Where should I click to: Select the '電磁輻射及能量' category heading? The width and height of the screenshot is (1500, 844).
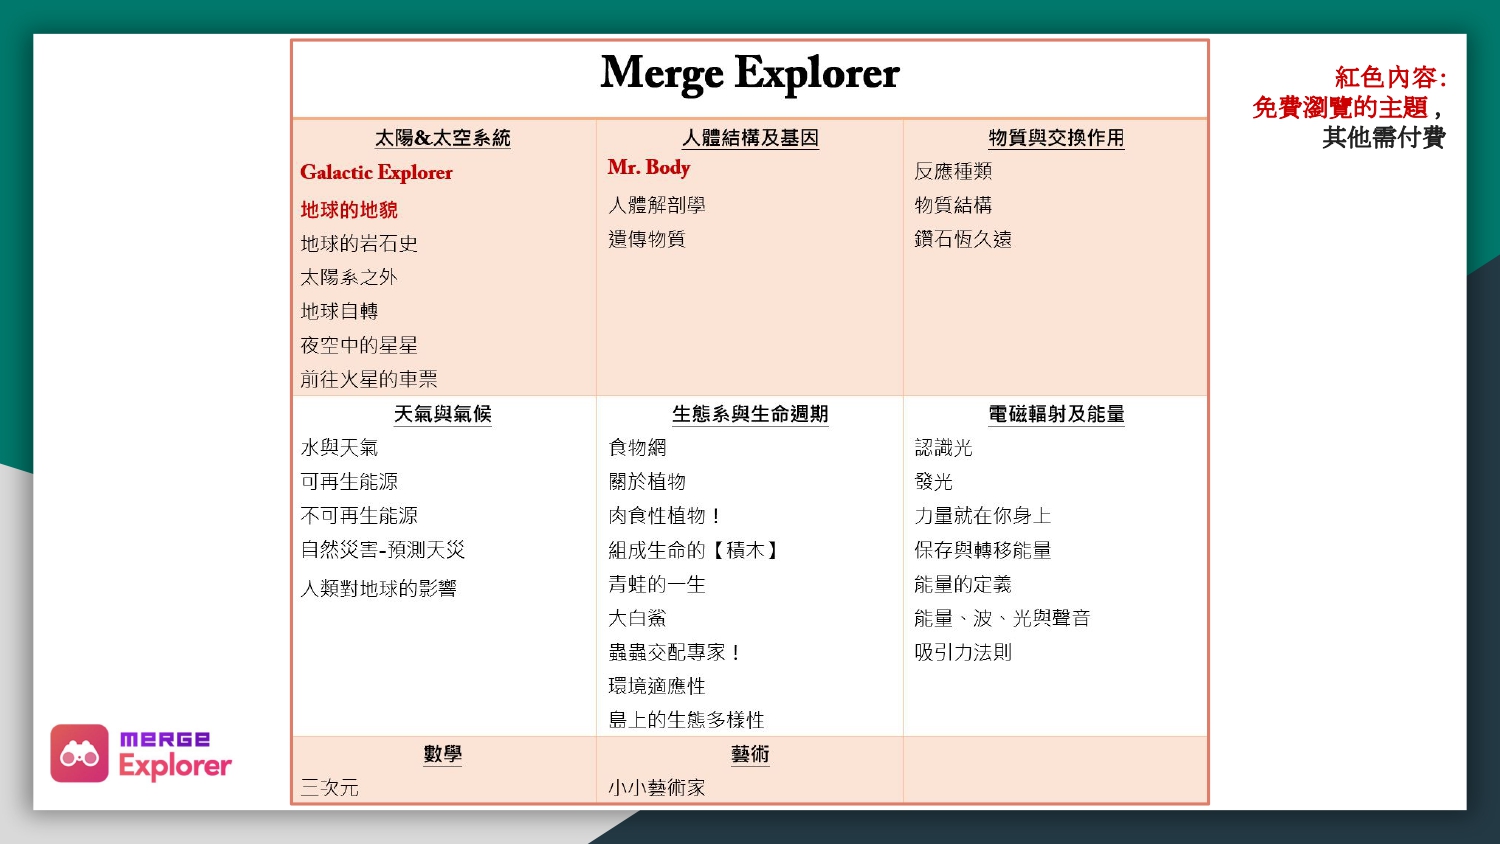pos(1056,414)
